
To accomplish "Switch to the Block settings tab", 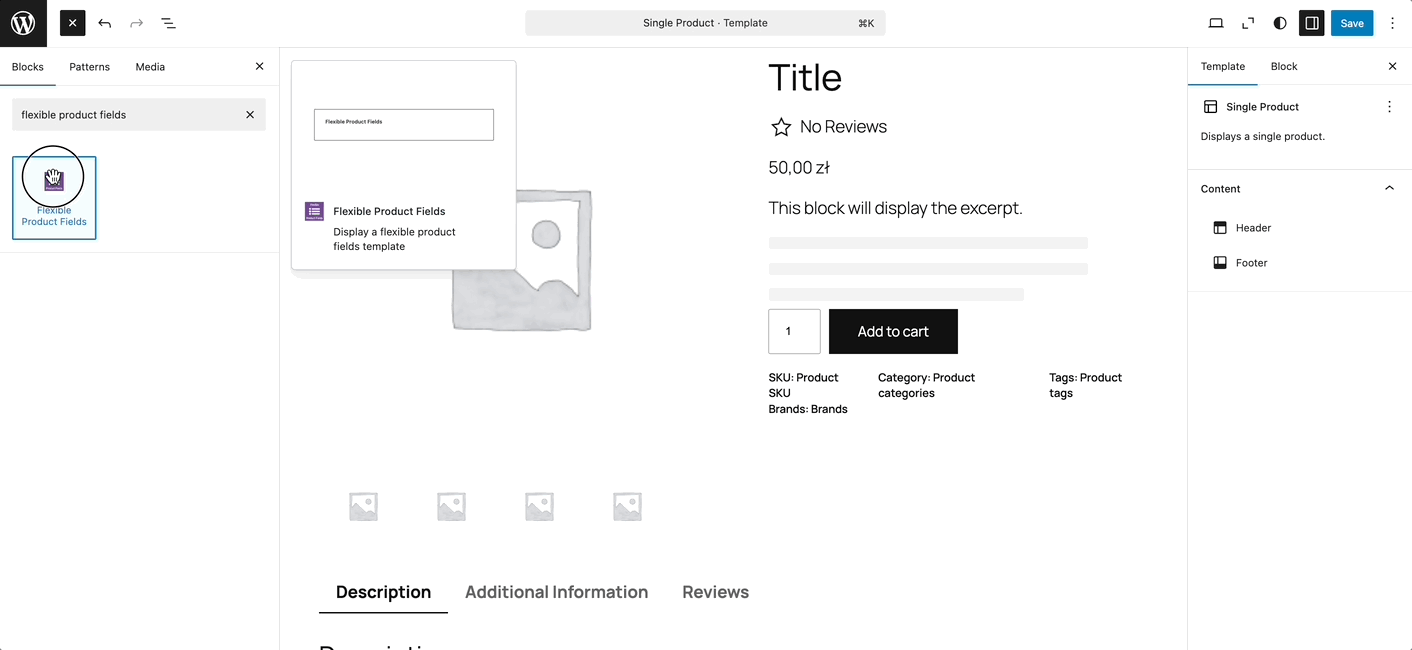I will [x=1283, y=67].
